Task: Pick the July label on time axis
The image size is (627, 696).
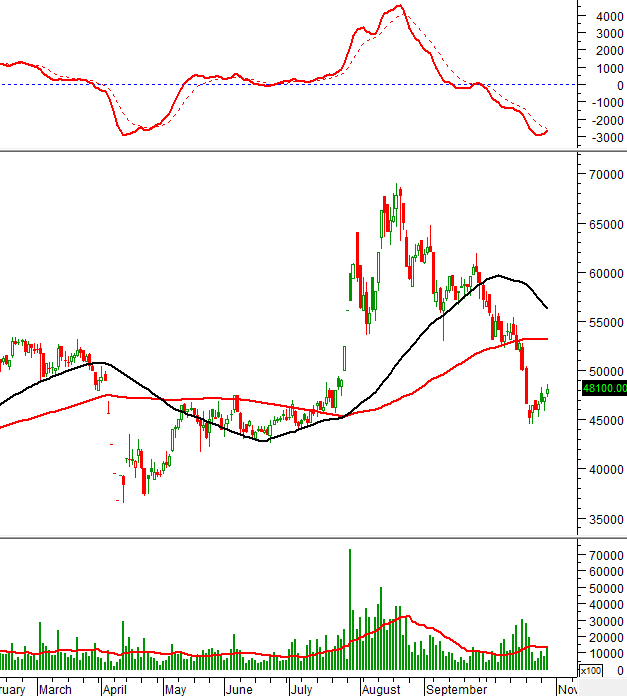Action: click(301, 689)
